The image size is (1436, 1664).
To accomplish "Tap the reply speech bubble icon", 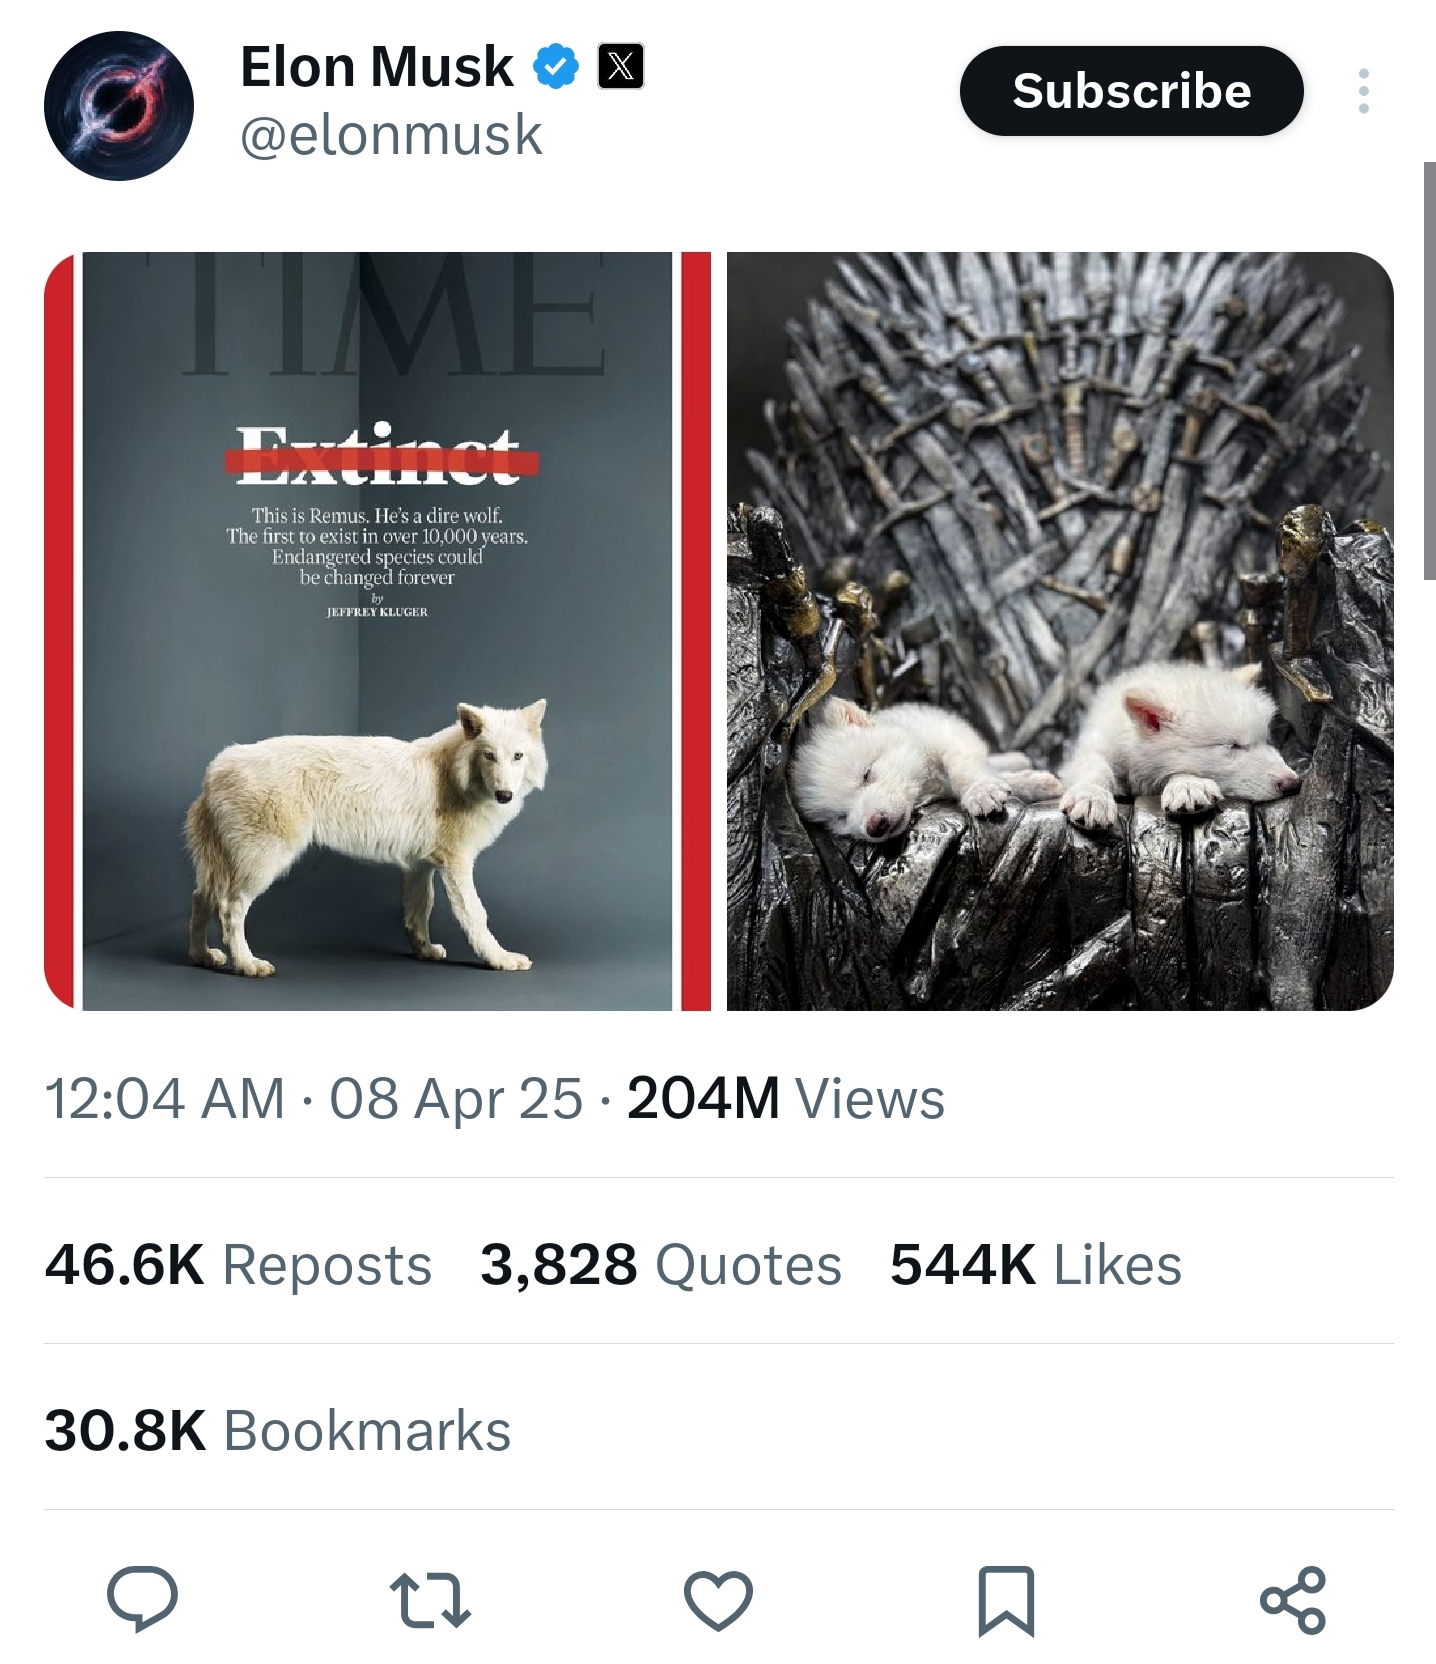I will 143,1599.
